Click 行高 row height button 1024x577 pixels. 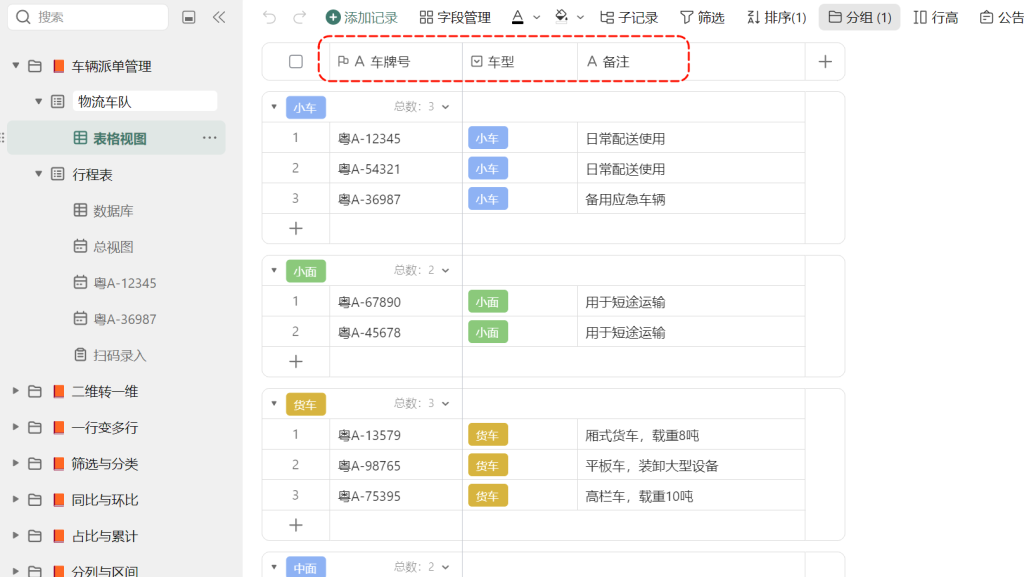coord(936,17)
